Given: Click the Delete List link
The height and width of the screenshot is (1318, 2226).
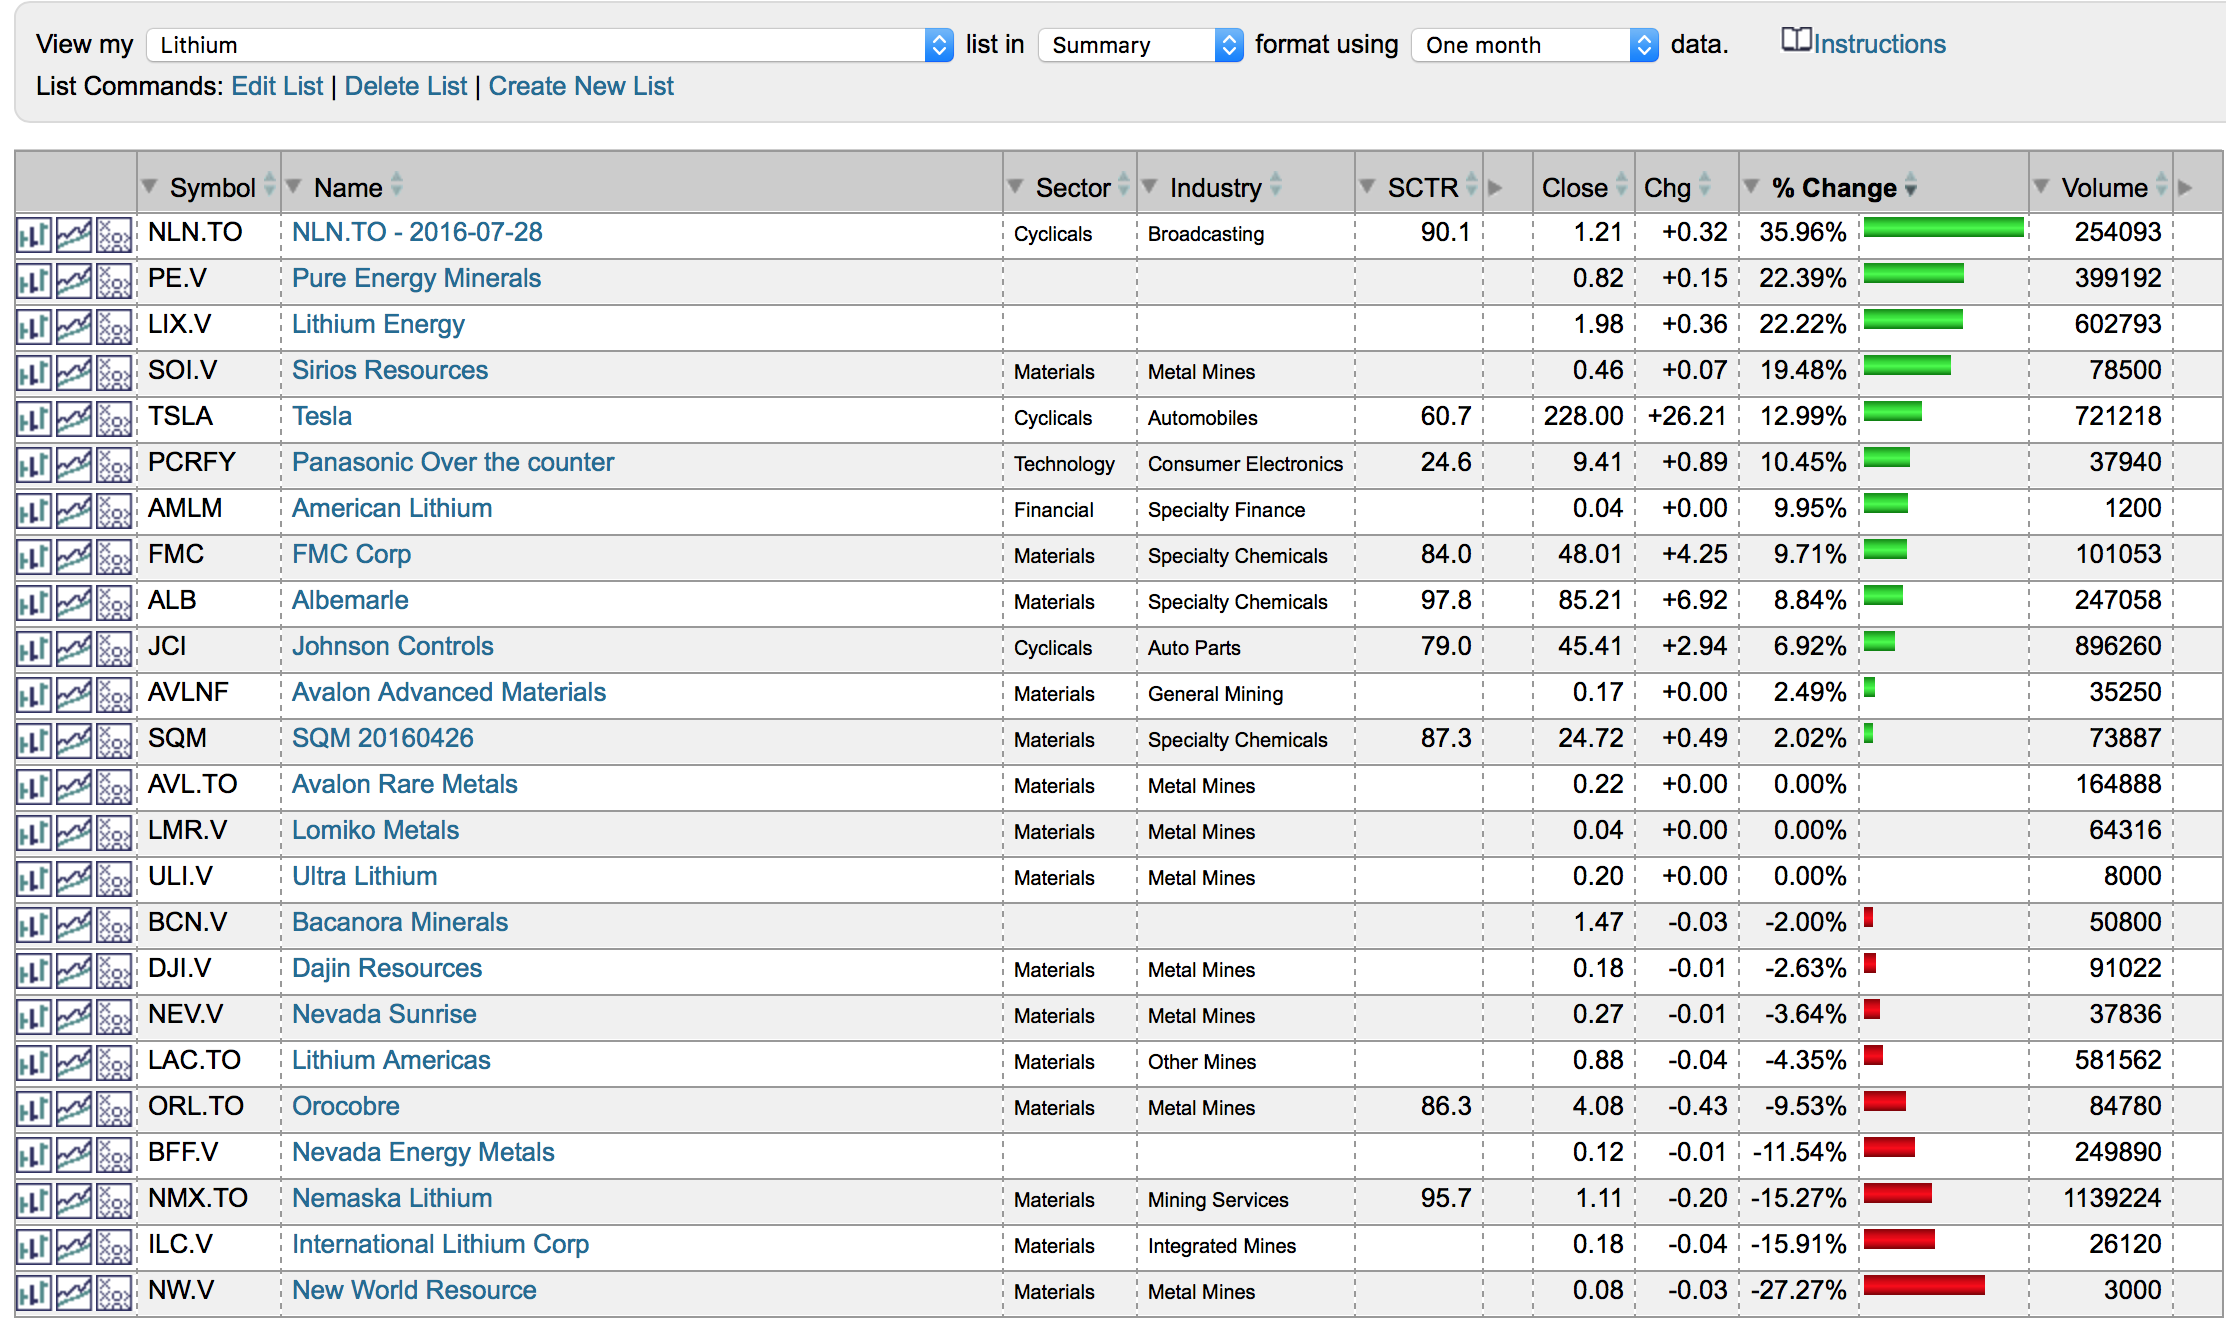Looking at the screenshot, I should (405, 86).
